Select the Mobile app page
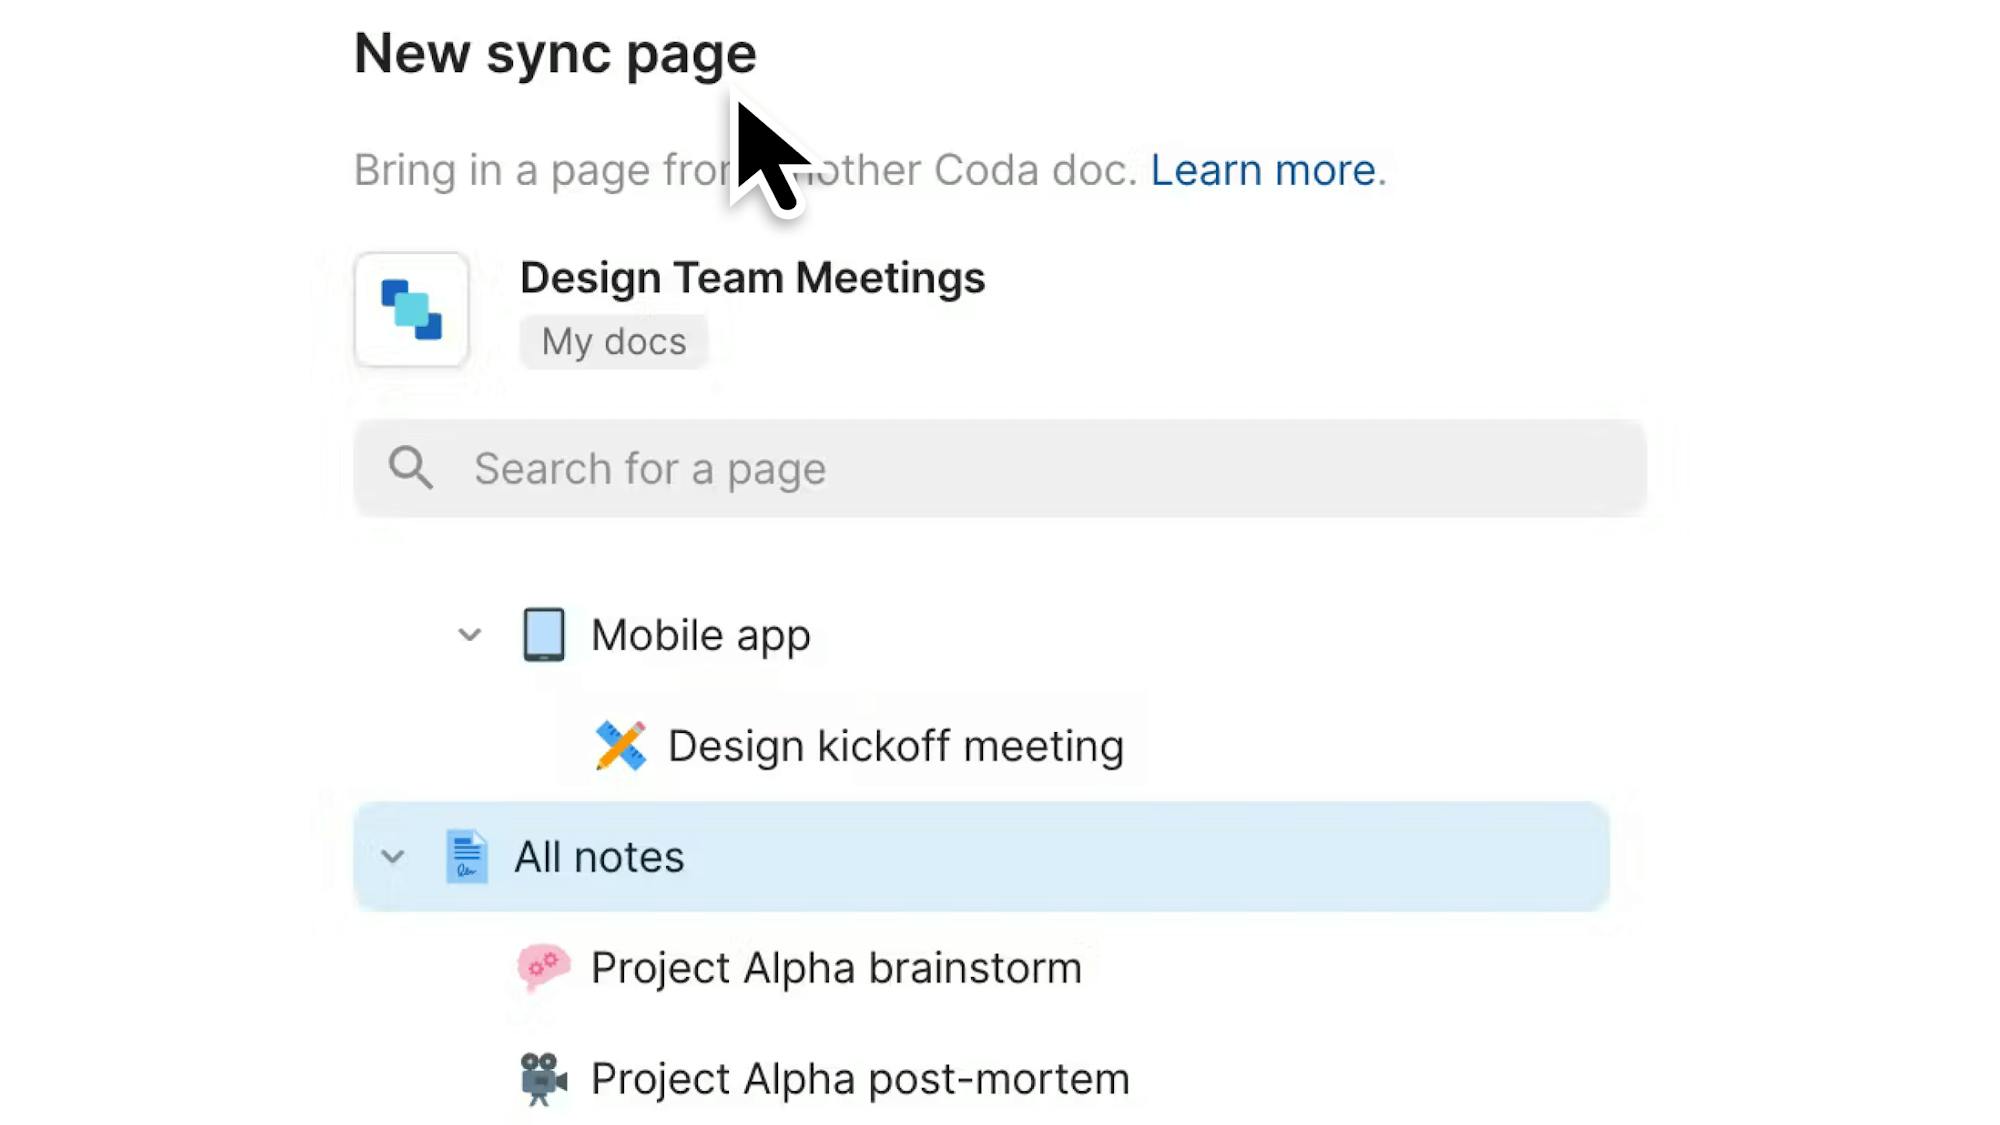 [x=700, y=635]
